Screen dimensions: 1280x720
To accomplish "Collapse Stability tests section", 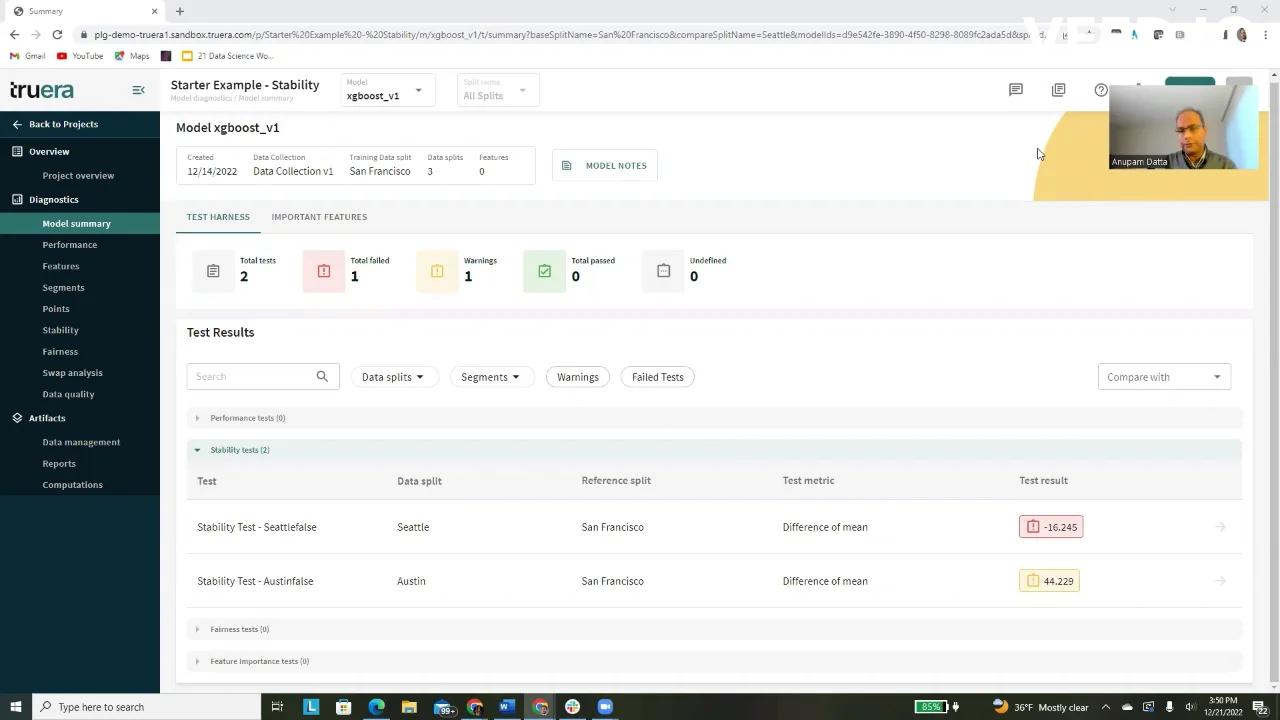I will (714, 450).
